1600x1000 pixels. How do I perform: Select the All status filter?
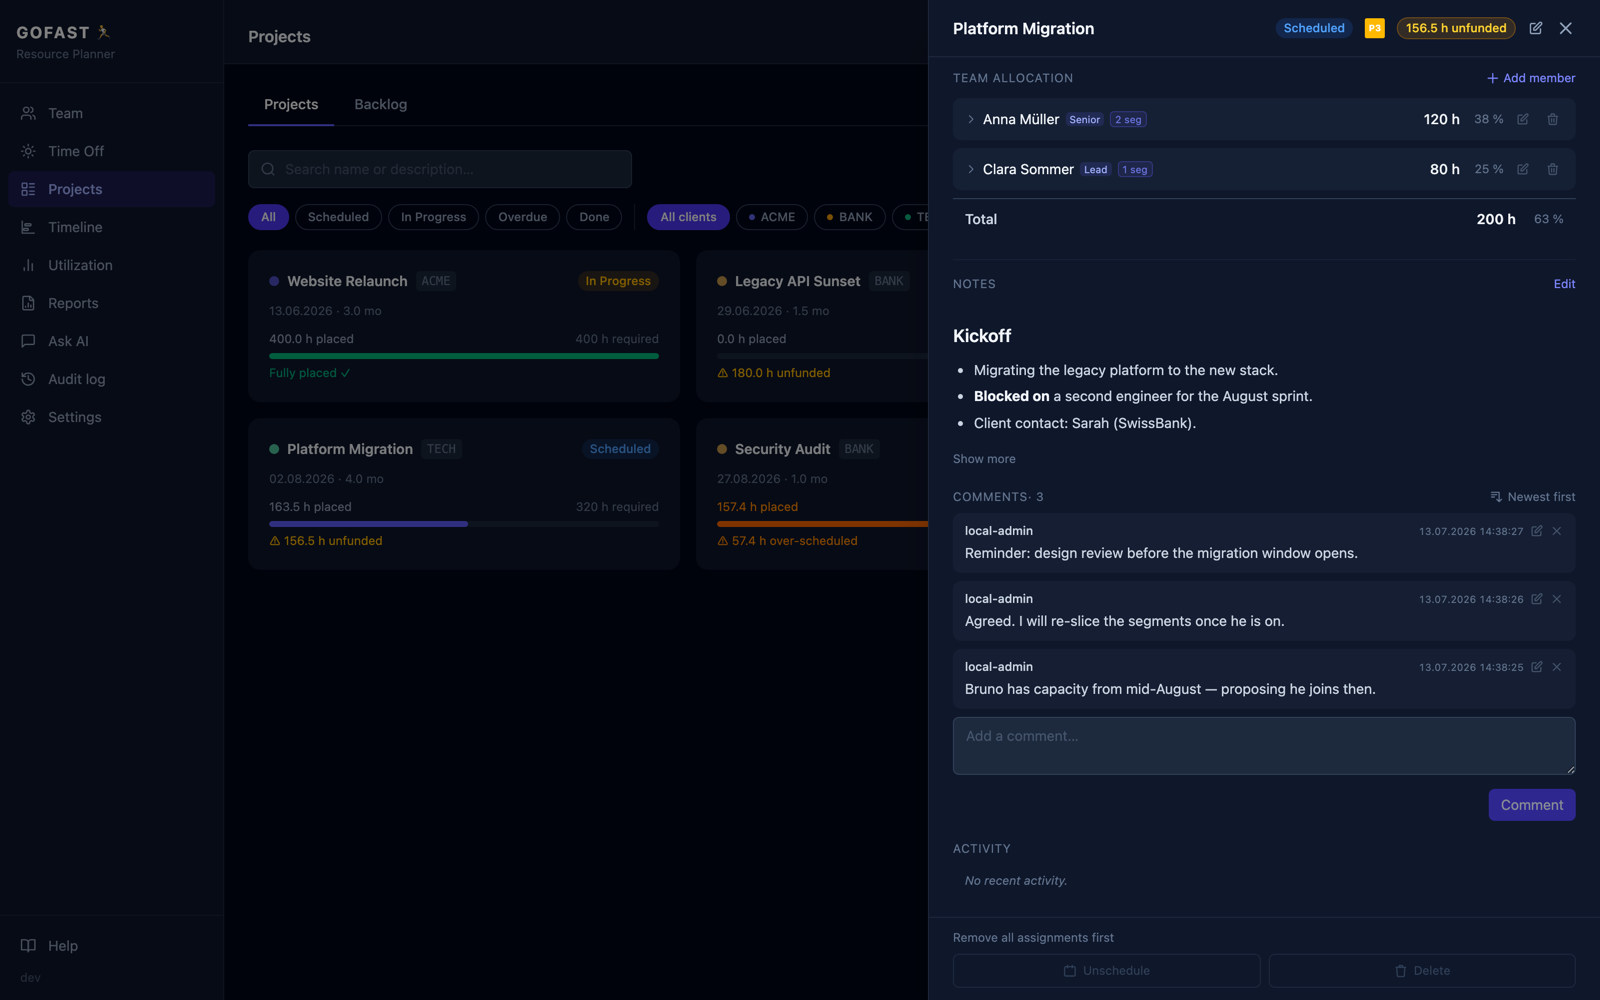tap(268, 217)
